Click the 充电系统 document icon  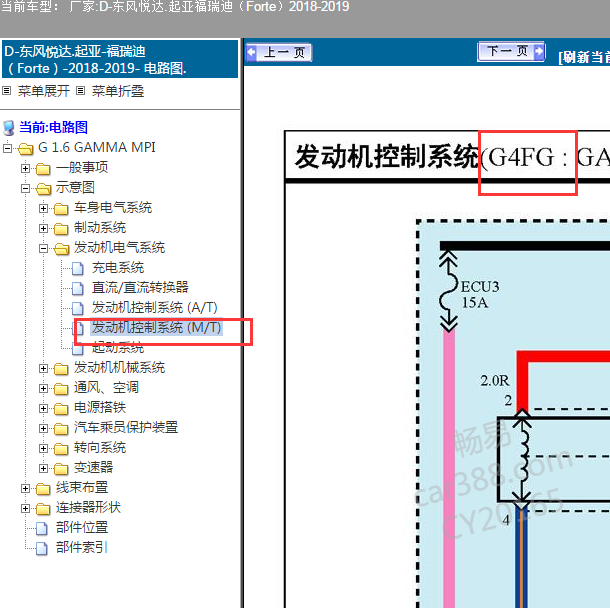point(78,268)
